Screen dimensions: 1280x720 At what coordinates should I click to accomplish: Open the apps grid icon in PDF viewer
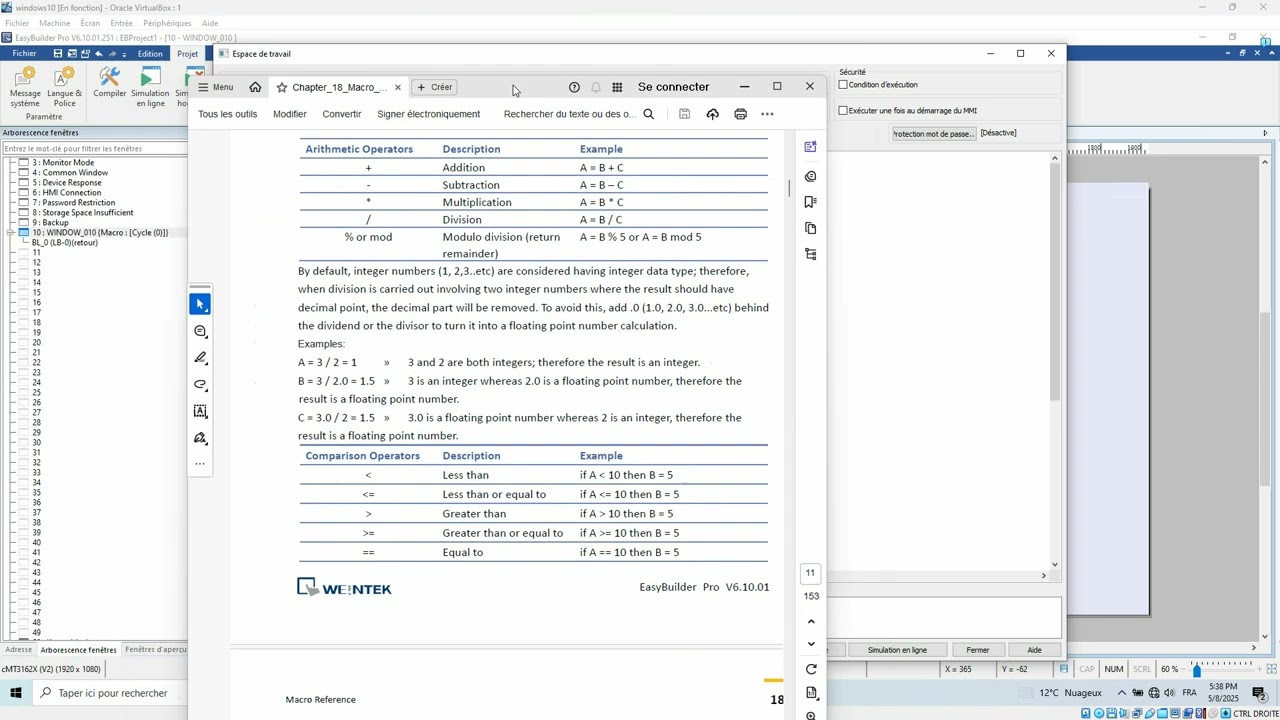(x=617, y=87)
